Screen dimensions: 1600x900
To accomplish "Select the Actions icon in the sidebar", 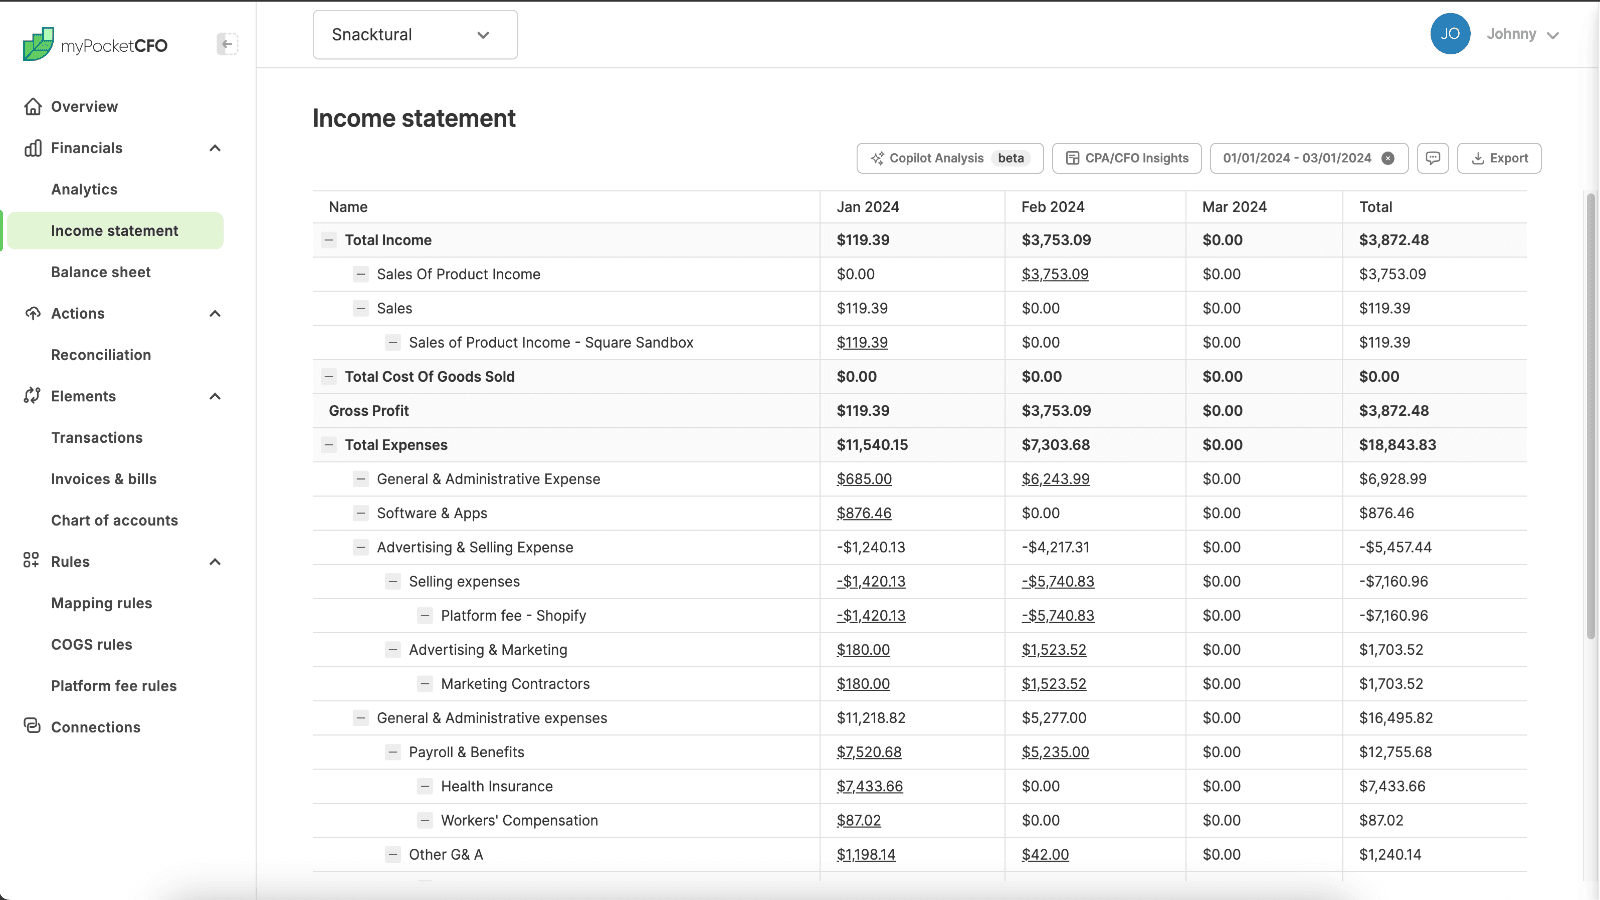I will pyautogui.click(x=33, y=313).
